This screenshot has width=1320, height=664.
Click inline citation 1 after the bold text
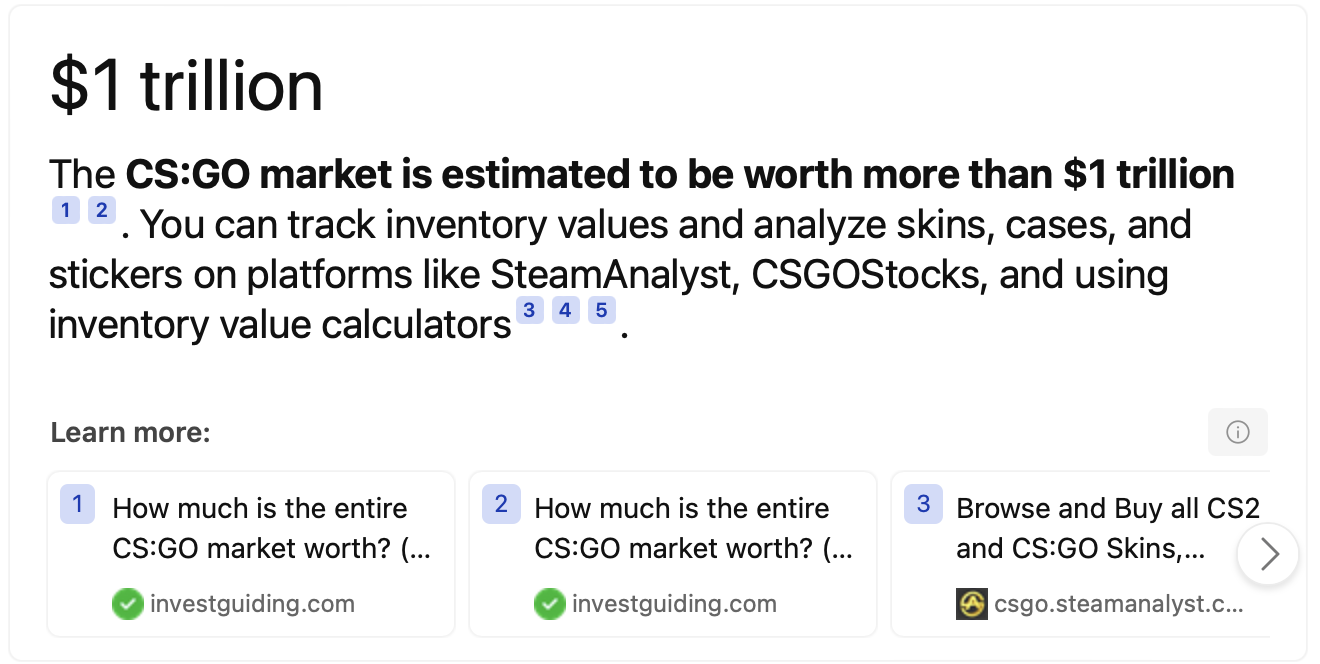click(66, 210)
